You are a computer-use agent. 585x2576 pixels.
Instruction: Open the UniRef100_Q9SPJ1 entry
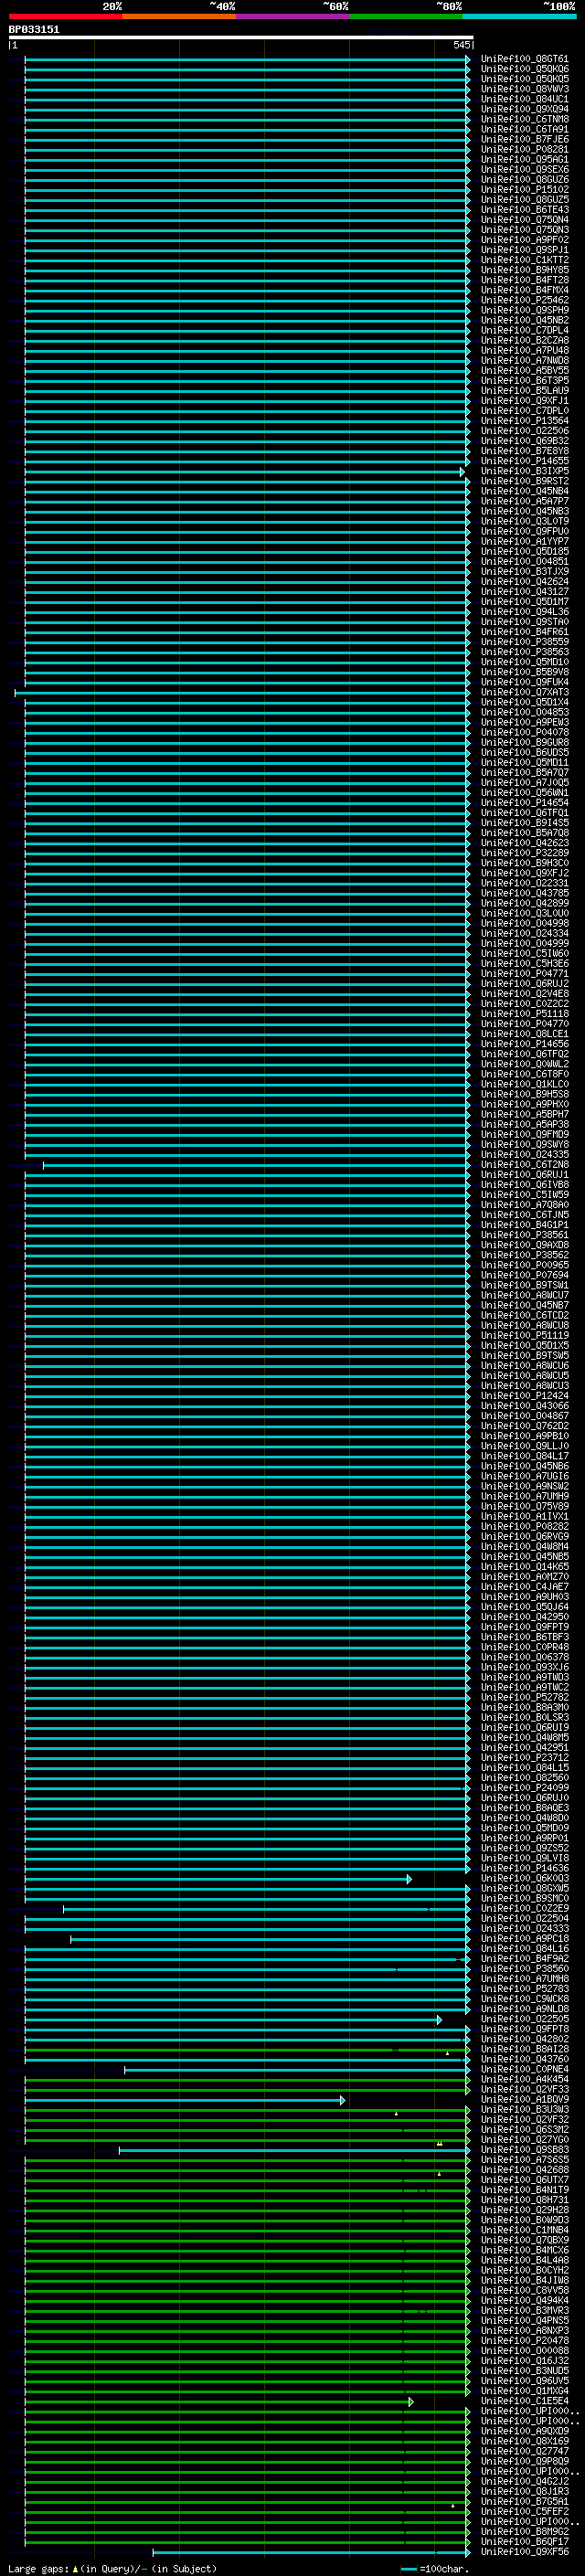tap(525, 250)
